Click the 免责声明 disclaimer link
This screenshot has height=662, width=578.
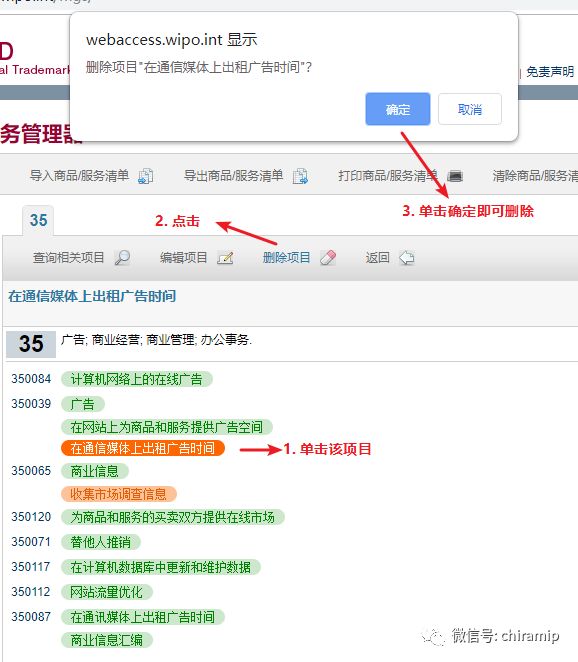[x=550, y=72]
